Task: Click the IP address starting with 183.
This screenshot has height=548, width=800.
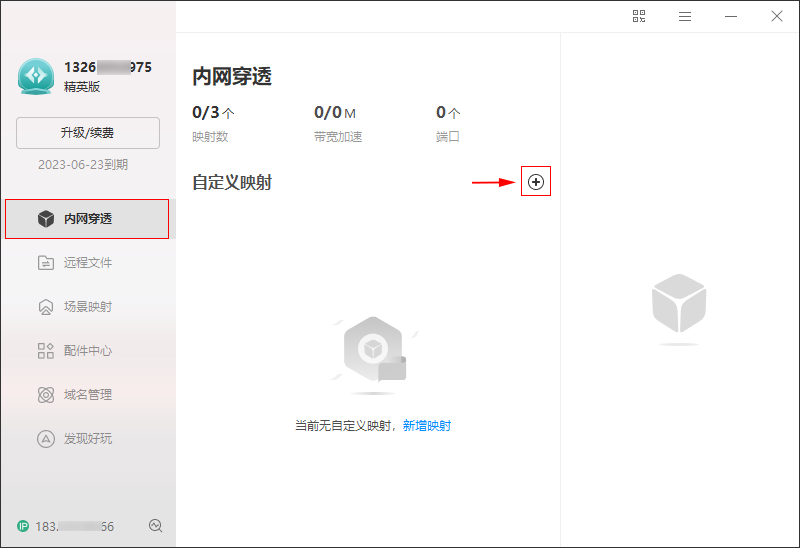Action: pyautogui.click(x=74, y=526)
